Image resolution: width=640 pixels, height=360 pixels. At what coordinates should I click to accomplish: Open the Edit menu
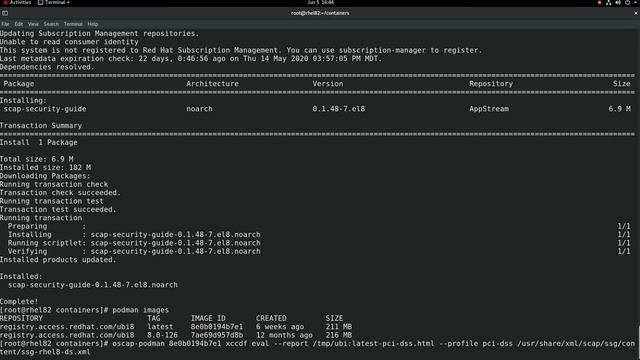(19, 24)
